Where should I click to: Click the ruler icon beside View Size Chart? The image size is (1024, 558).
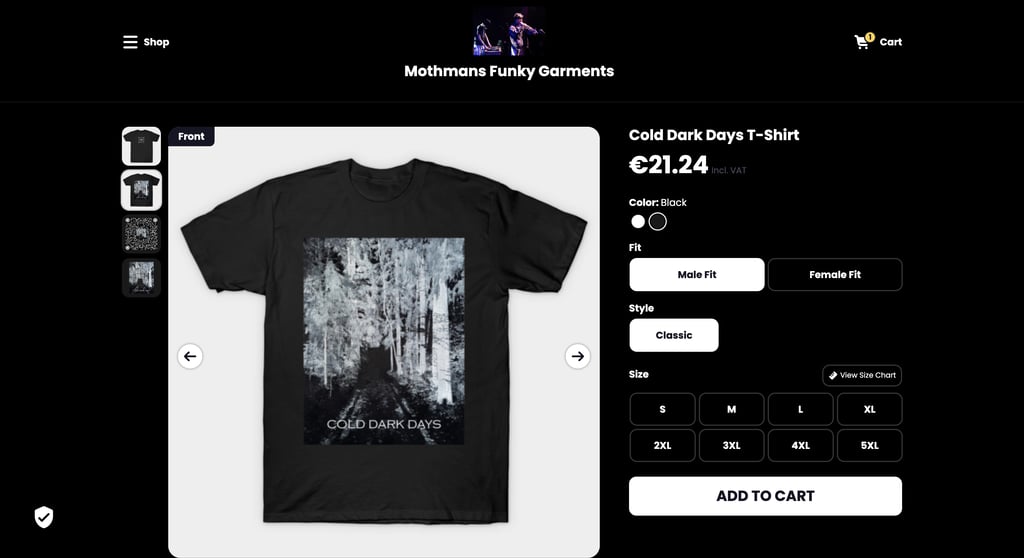(833, 375)
